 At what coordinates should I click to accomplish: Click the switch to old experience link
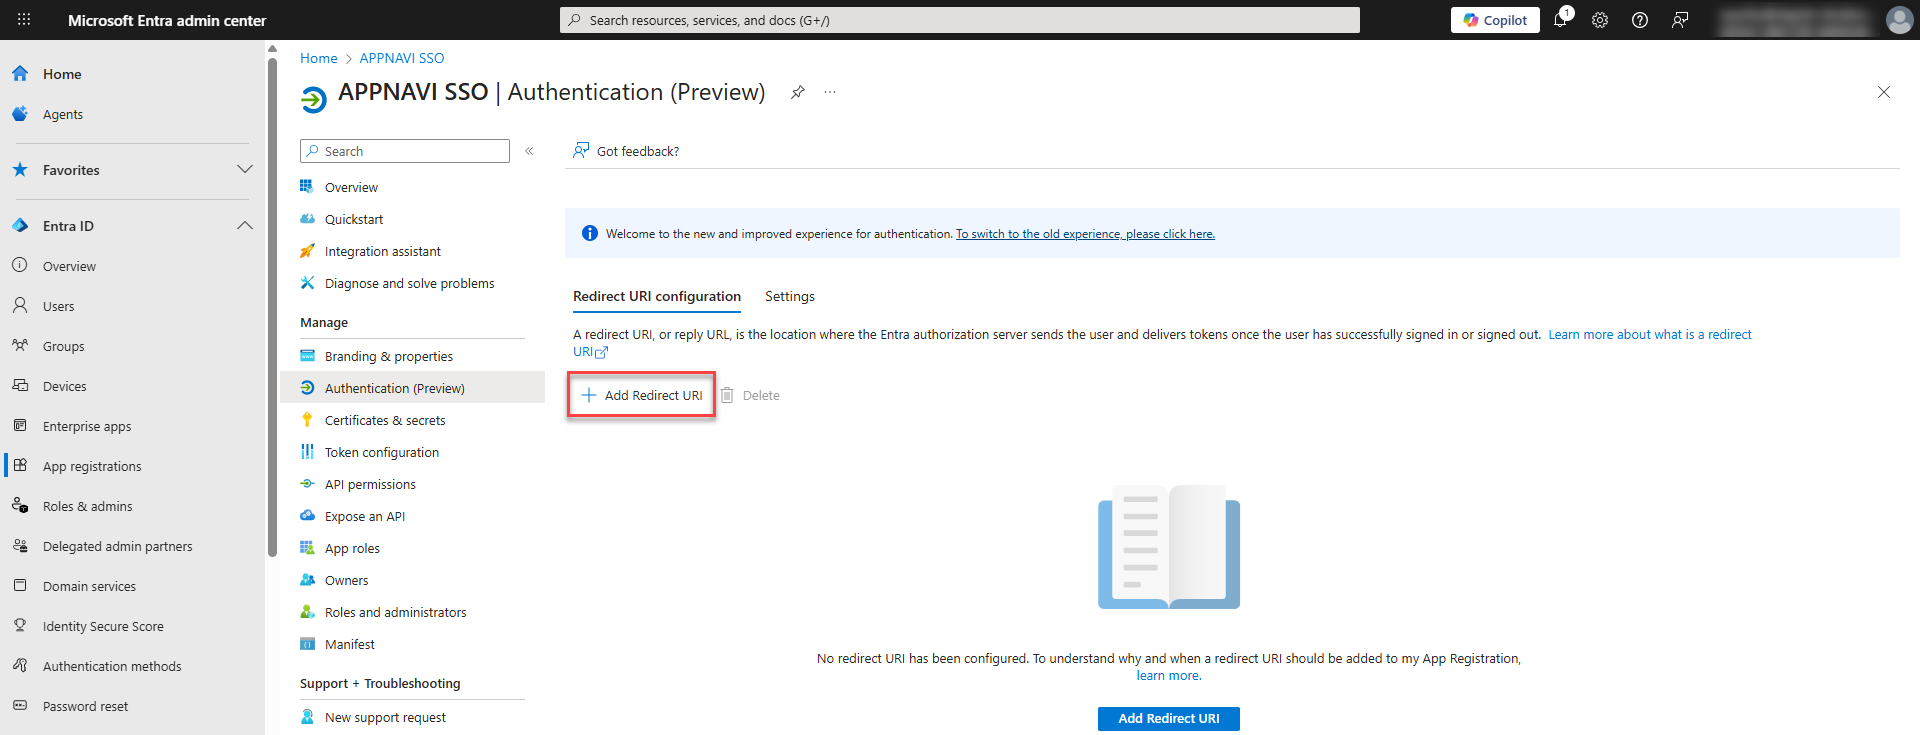click(1085, 234)
